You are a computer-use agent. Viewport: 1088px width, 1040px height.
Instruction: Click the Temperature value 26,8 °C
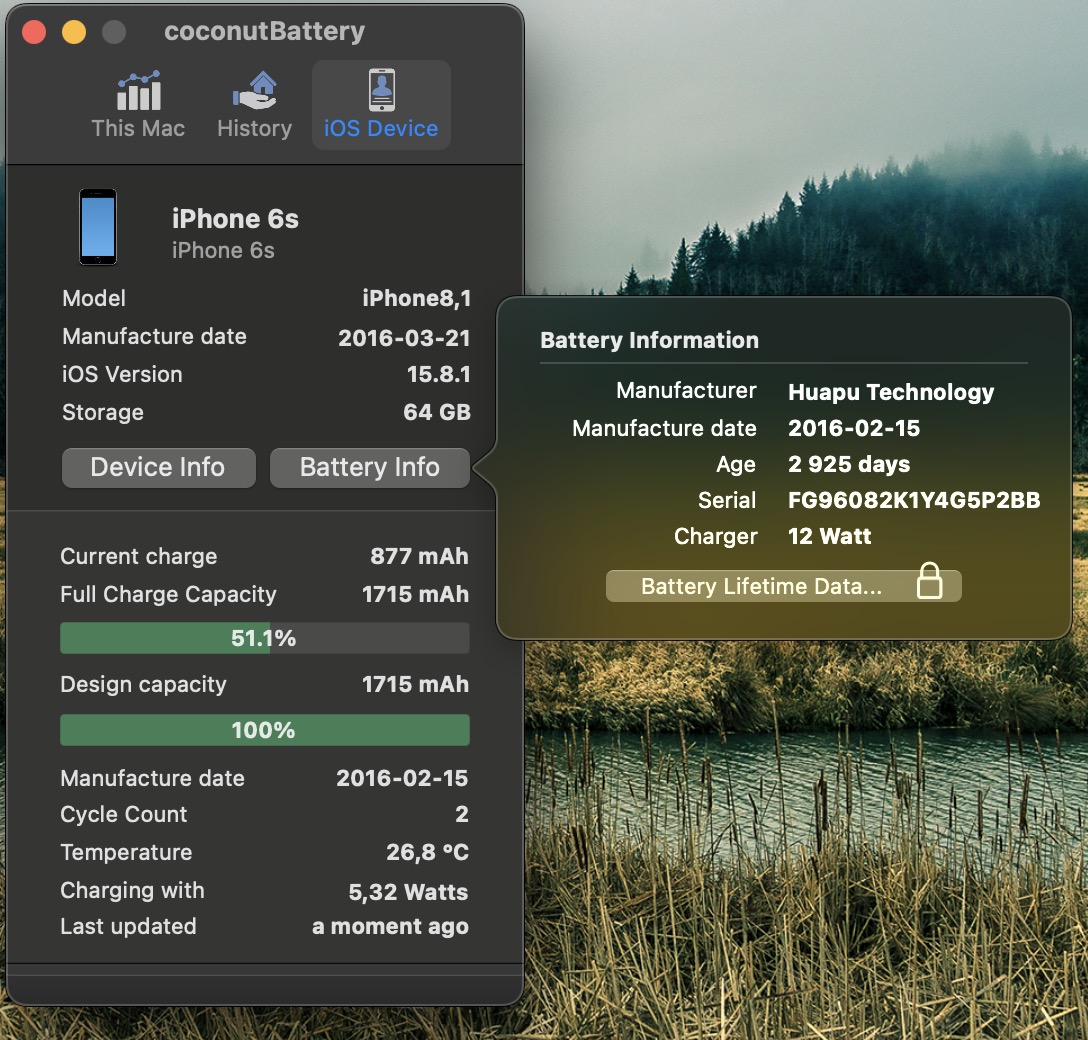[x=427, y=852]
